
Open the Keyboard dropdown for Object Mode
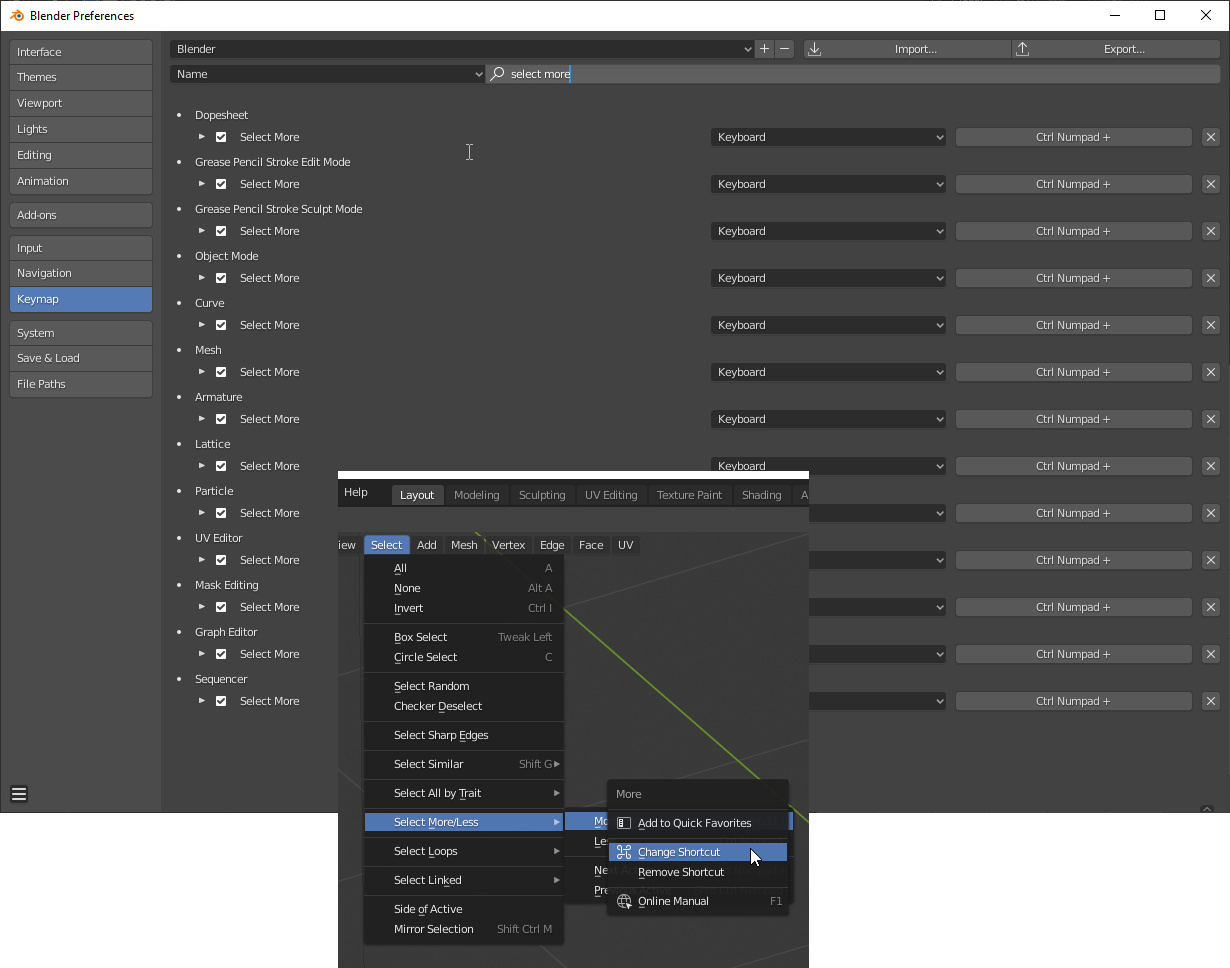tap(828, 277)
